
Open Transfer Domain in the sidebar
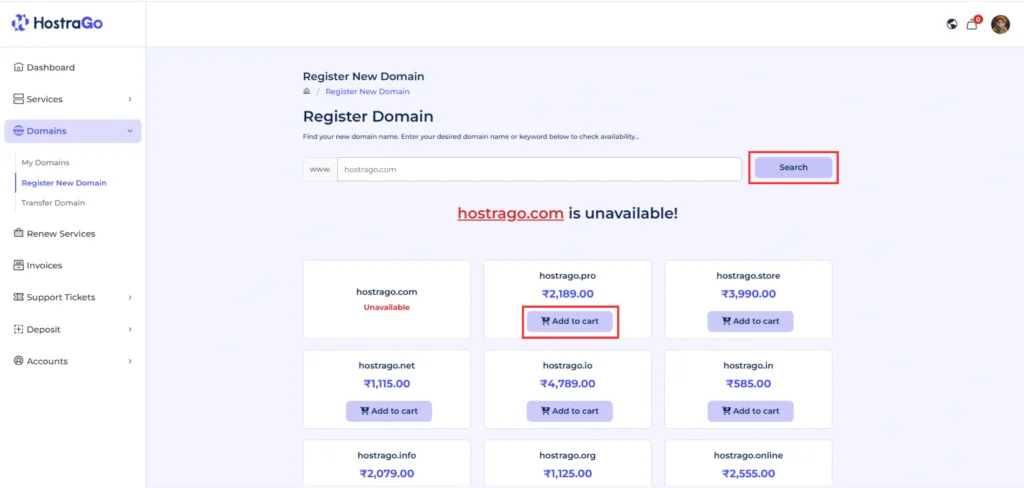(x=53, y=203)
